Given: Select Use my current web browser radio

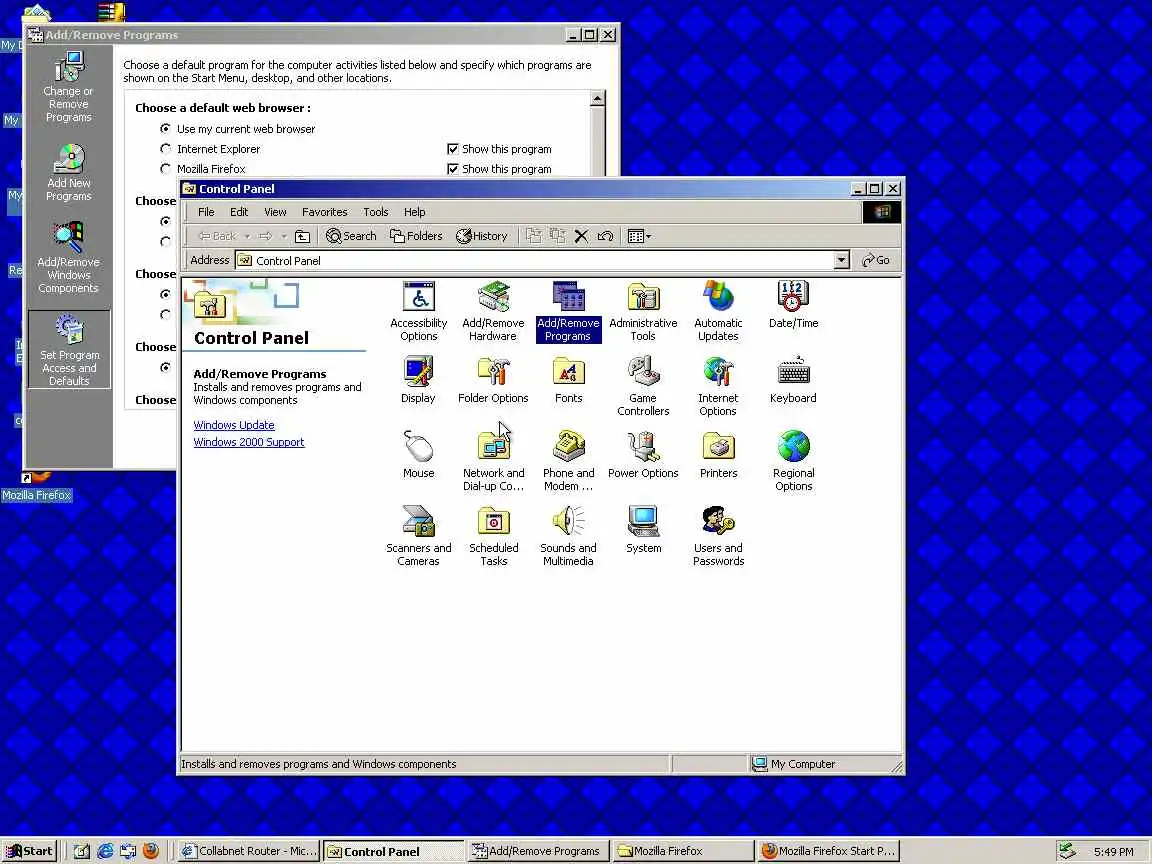Looking at the screenshot, I should 165,129.
